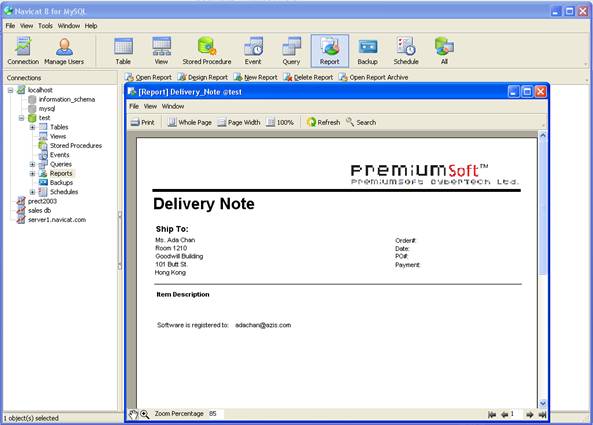The image size is (593, 425).
Task: Open the Schedule toolbar icon
Action: 406,51
